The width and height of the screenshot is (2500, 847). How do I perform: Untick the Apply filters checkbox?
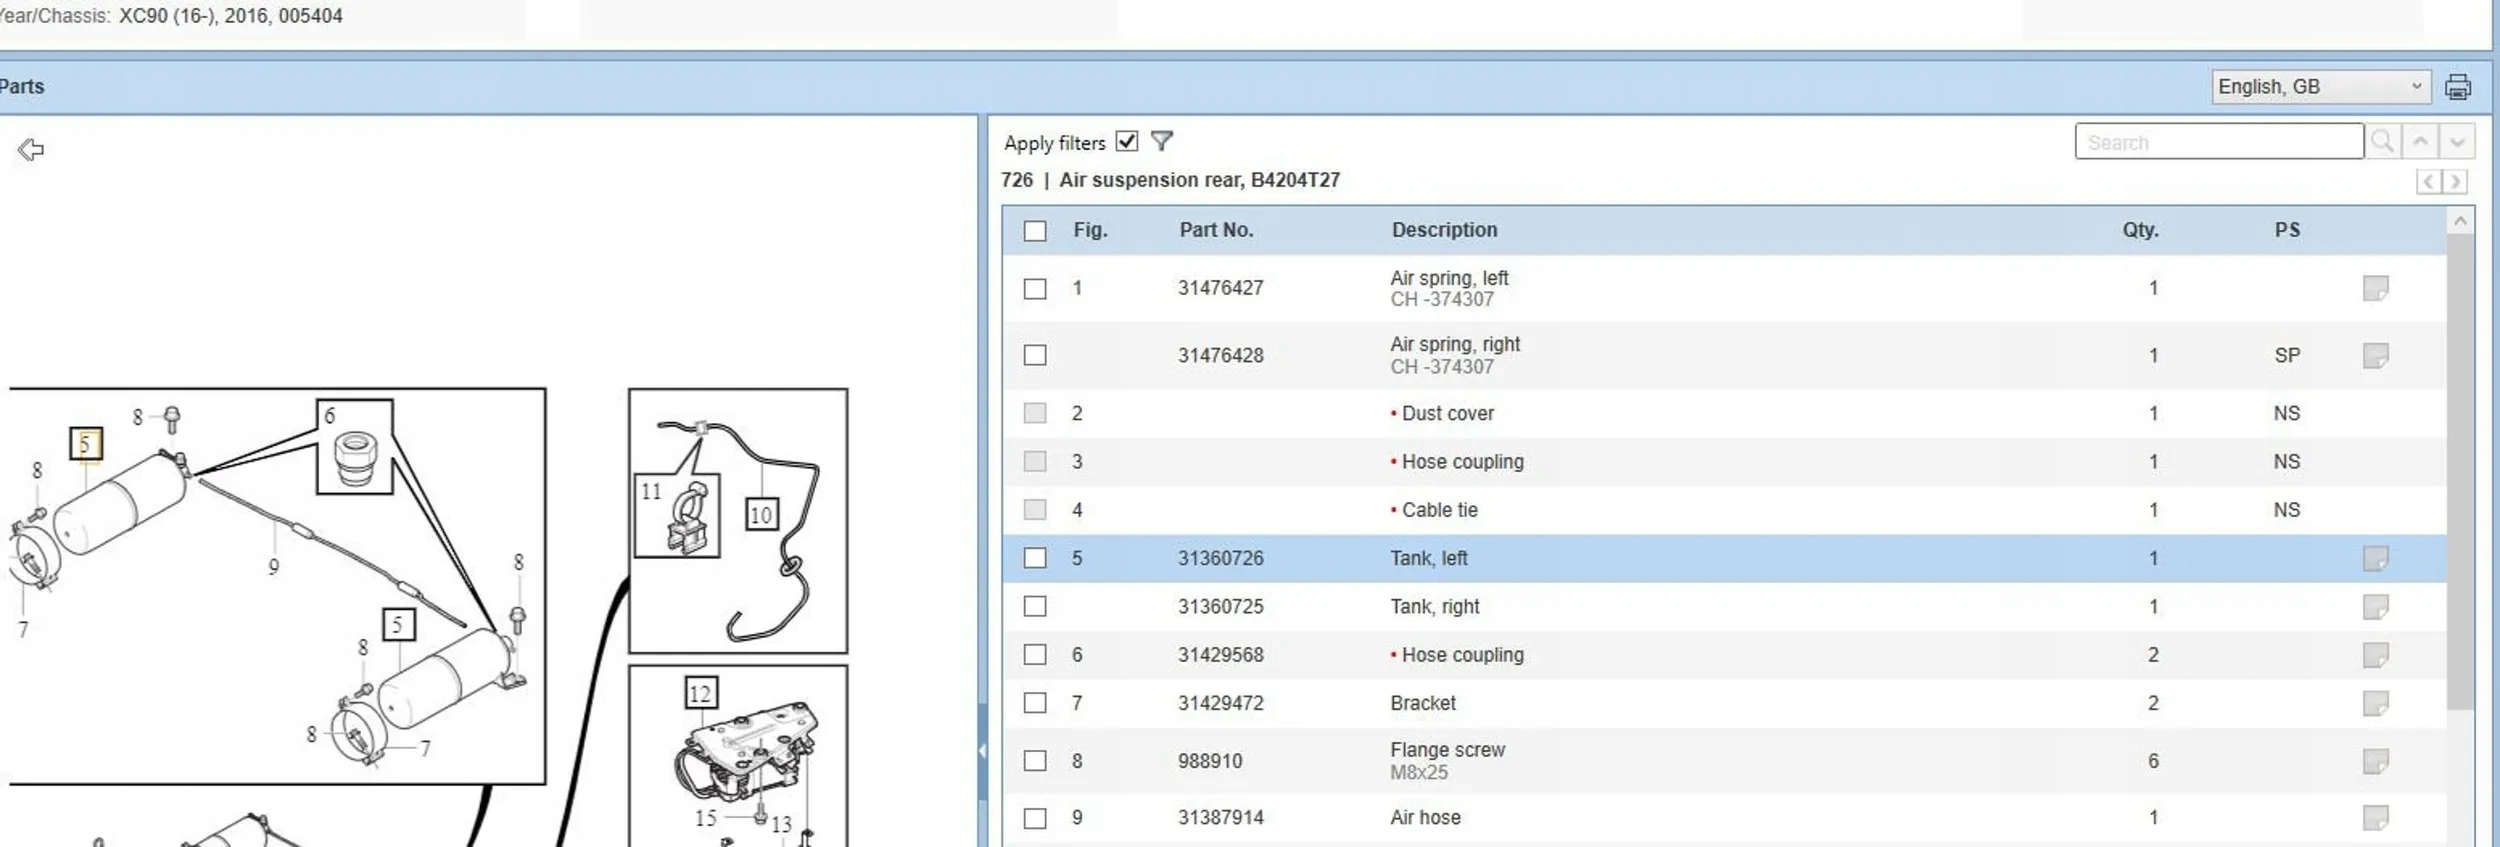pyautogui.click(x=1127, y=142)
